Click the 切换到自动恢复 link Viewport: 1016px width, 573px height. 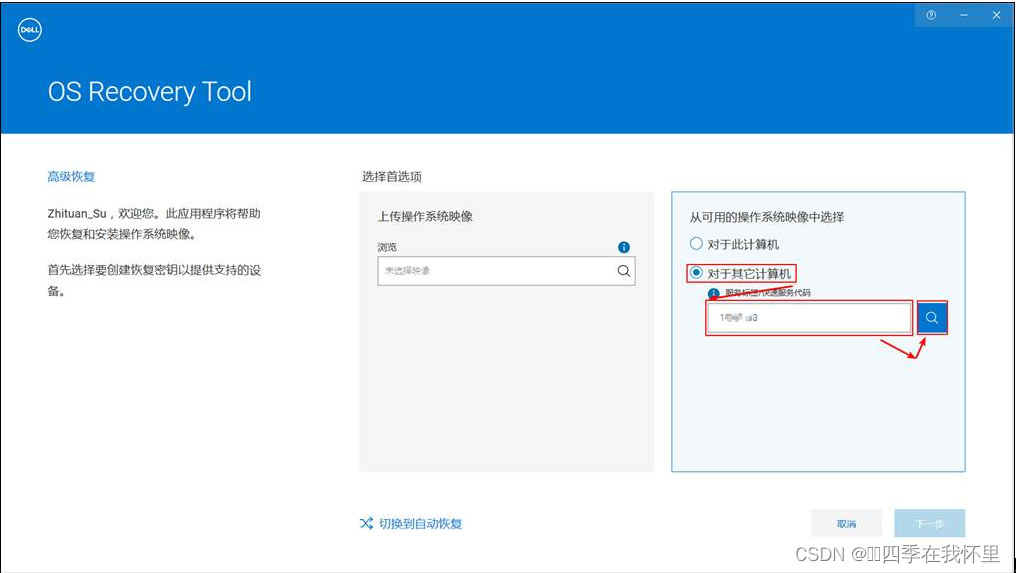pos(421,524)
